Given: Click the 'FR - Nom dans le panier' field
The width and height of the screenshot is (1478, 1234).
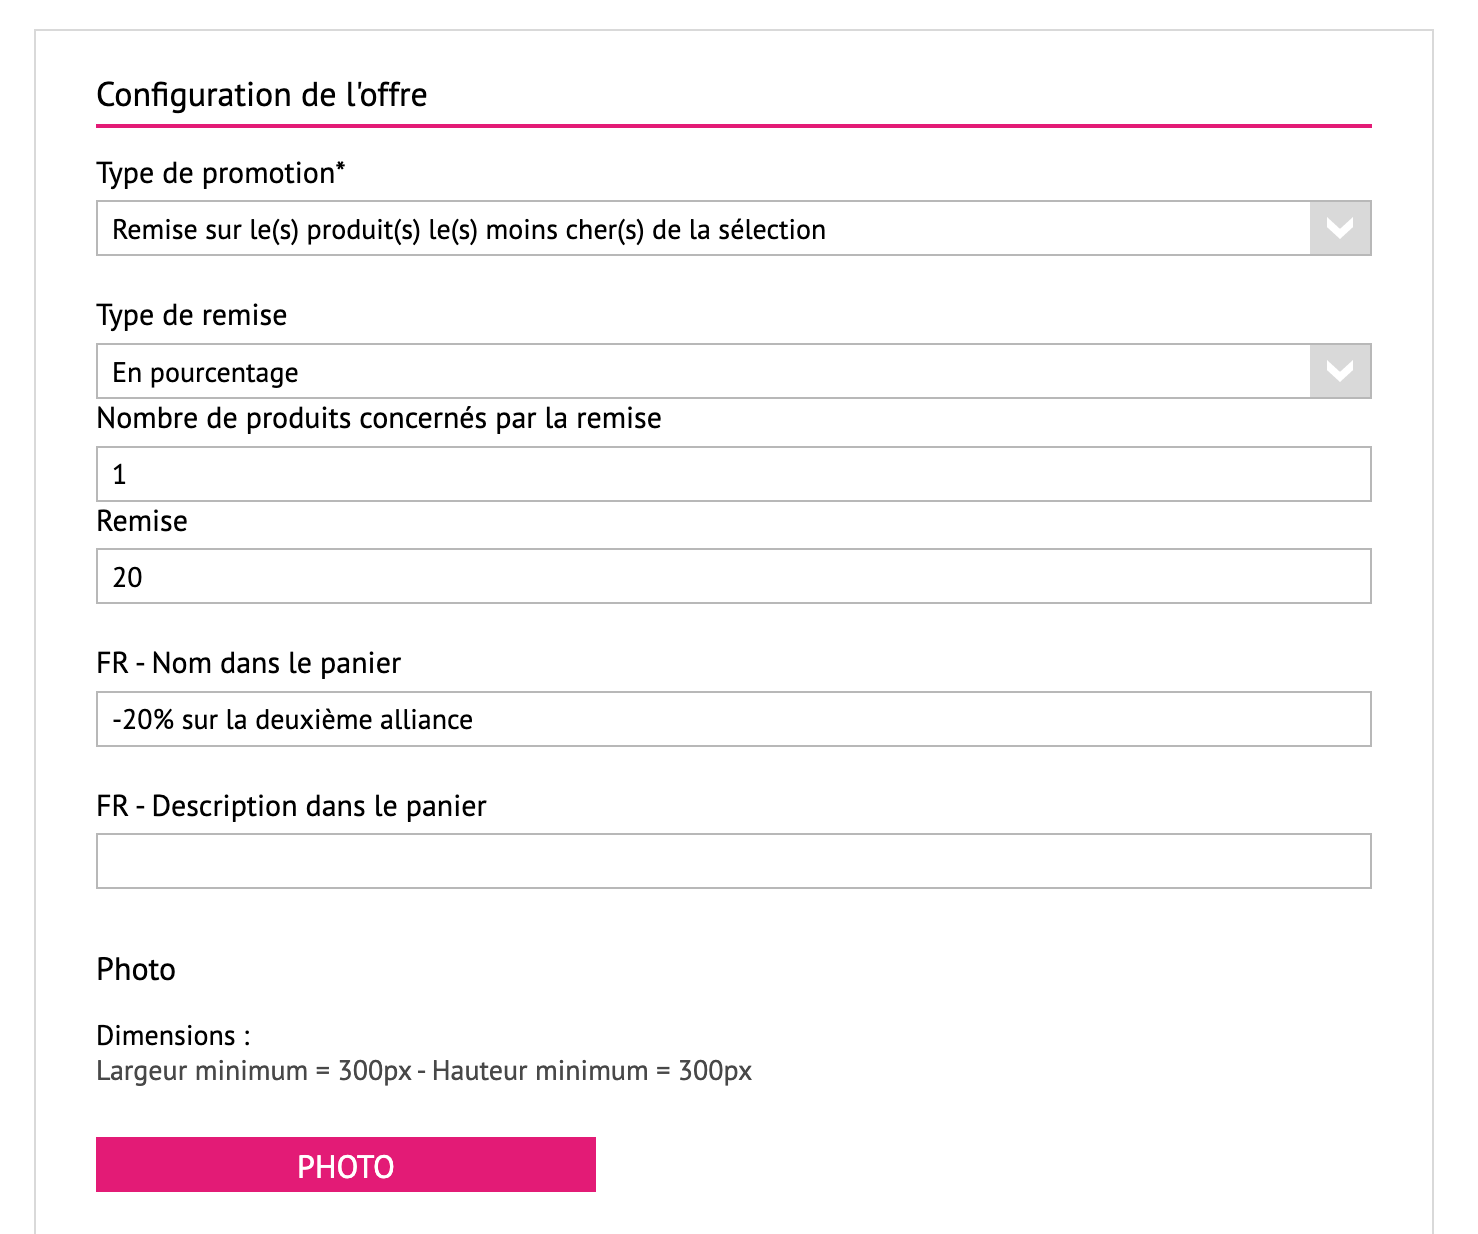Looking at the screenshot, I should click(x=733, y=719).
